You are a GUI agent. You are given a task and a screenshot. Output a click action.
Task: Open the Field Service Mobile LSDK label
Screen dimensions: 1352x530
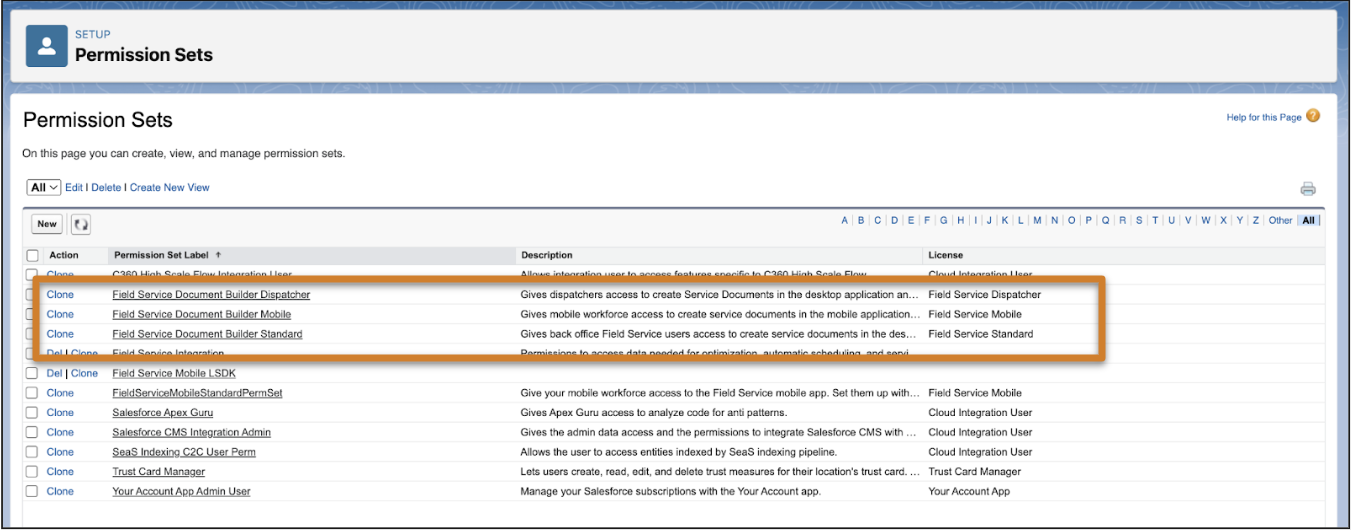pyautogui.click(x=174, y=373)
